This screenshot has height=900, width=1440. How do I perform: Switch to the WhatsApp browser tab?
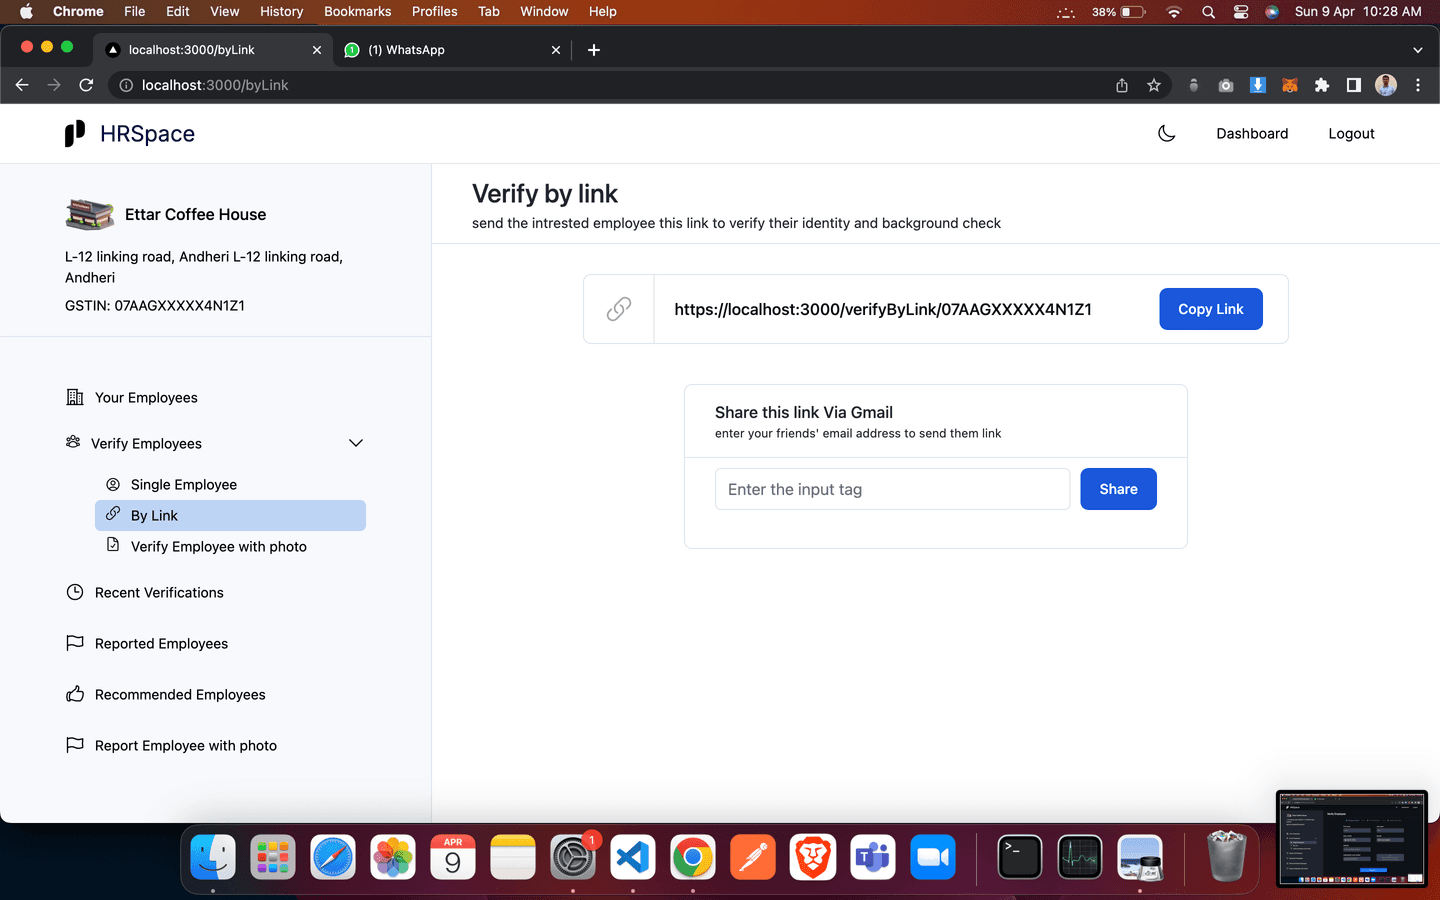click(x=450, y=50)
